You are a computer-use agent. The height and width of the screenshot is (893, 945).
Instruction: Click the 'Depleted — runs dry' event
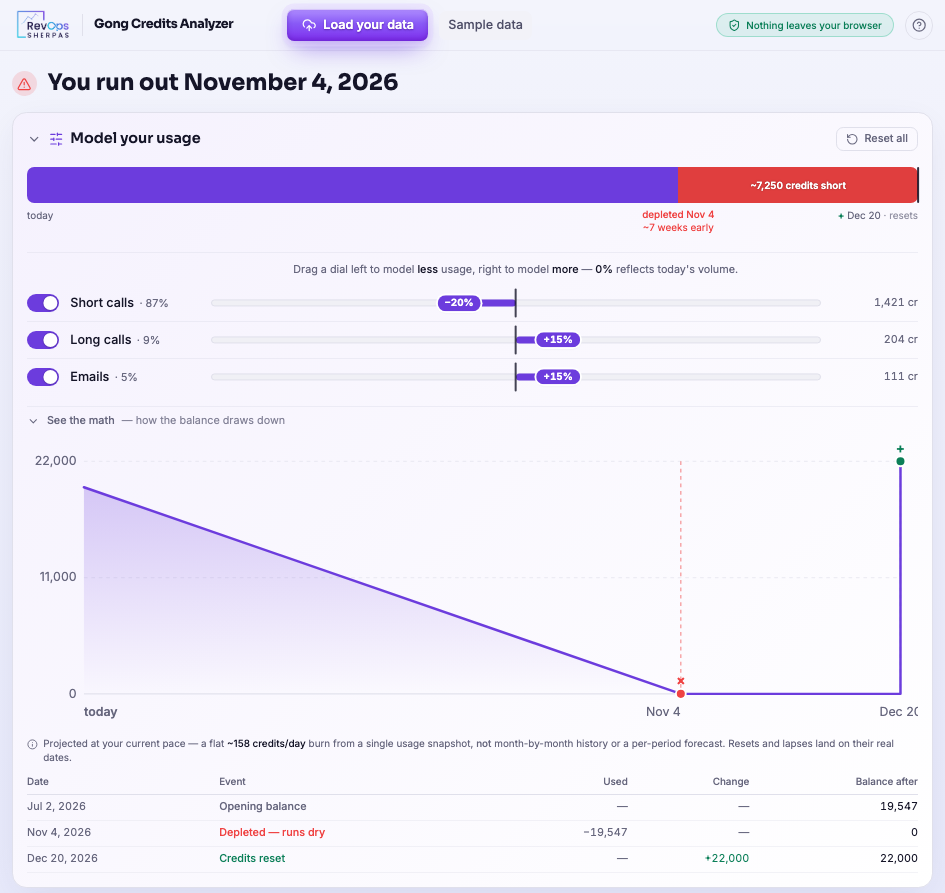pos(272,832)
